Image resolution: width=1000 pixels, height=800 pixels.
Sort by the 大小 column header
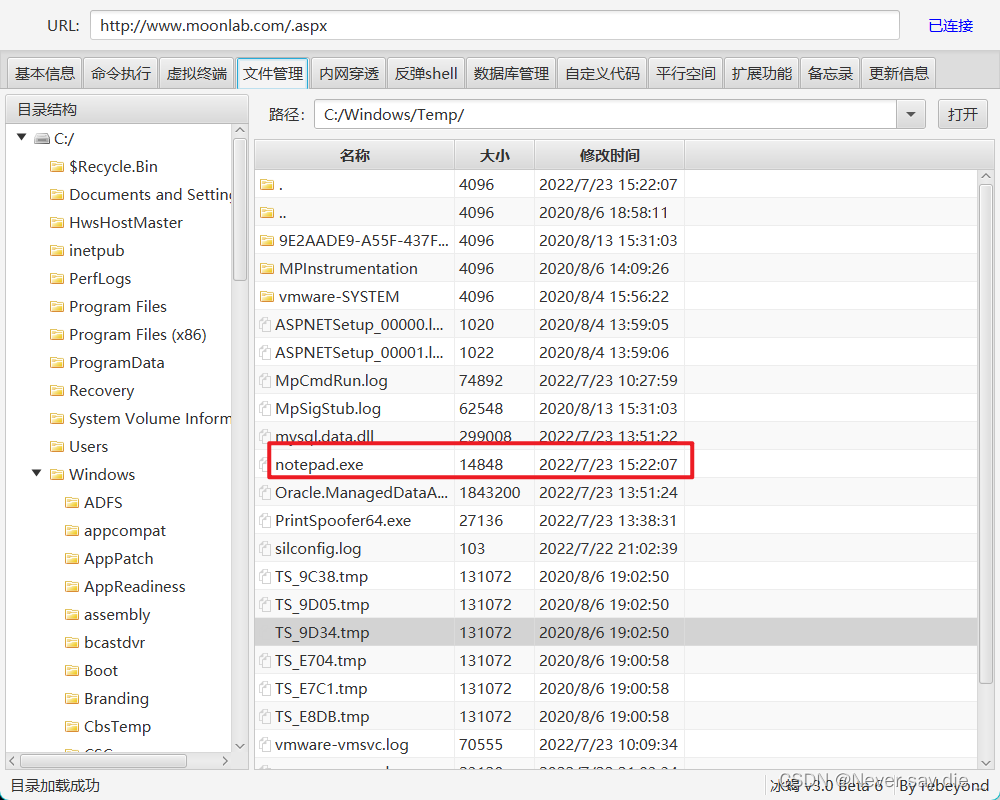tap(494, 155)
